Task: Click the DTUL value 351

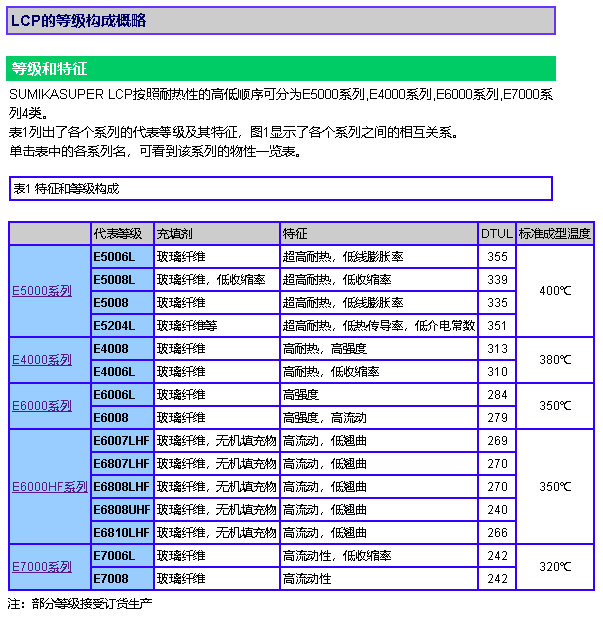Action: 497,326
